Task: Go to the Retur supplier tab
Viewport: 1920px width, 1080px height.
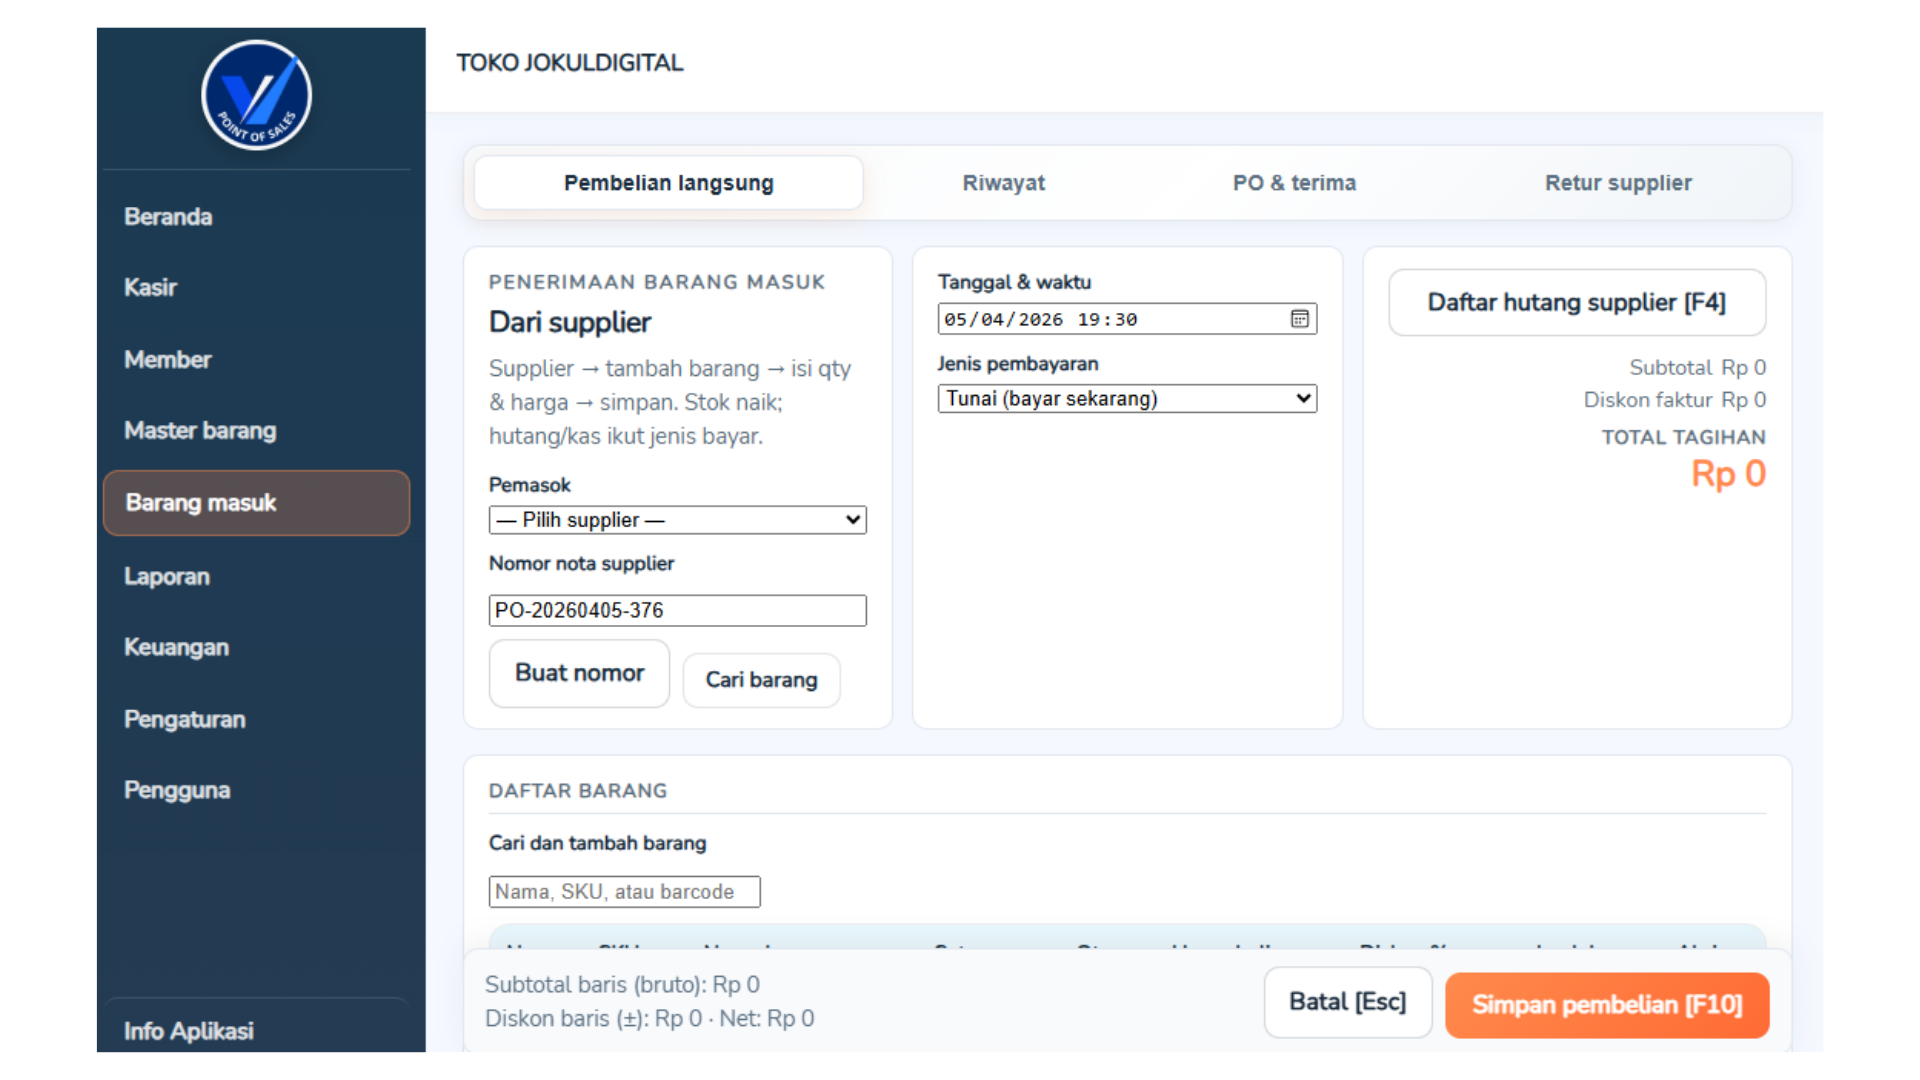Action: tap(1617, 183)
